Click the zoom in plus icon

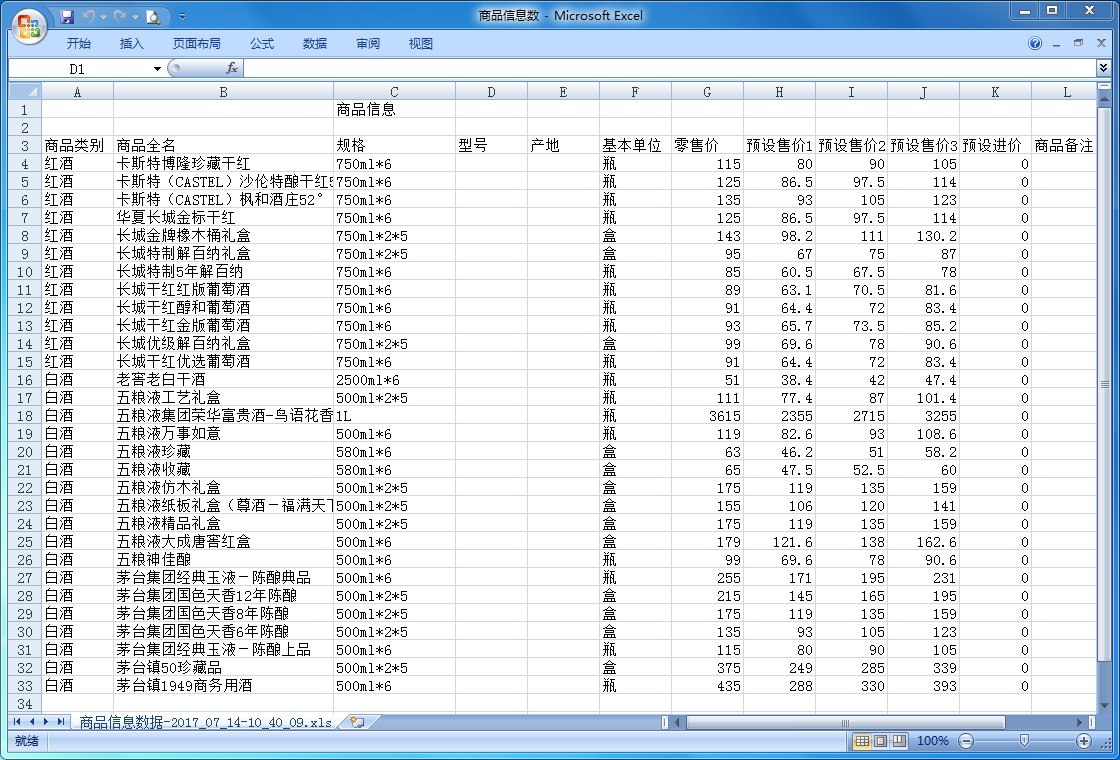(x=1084, y=741)
